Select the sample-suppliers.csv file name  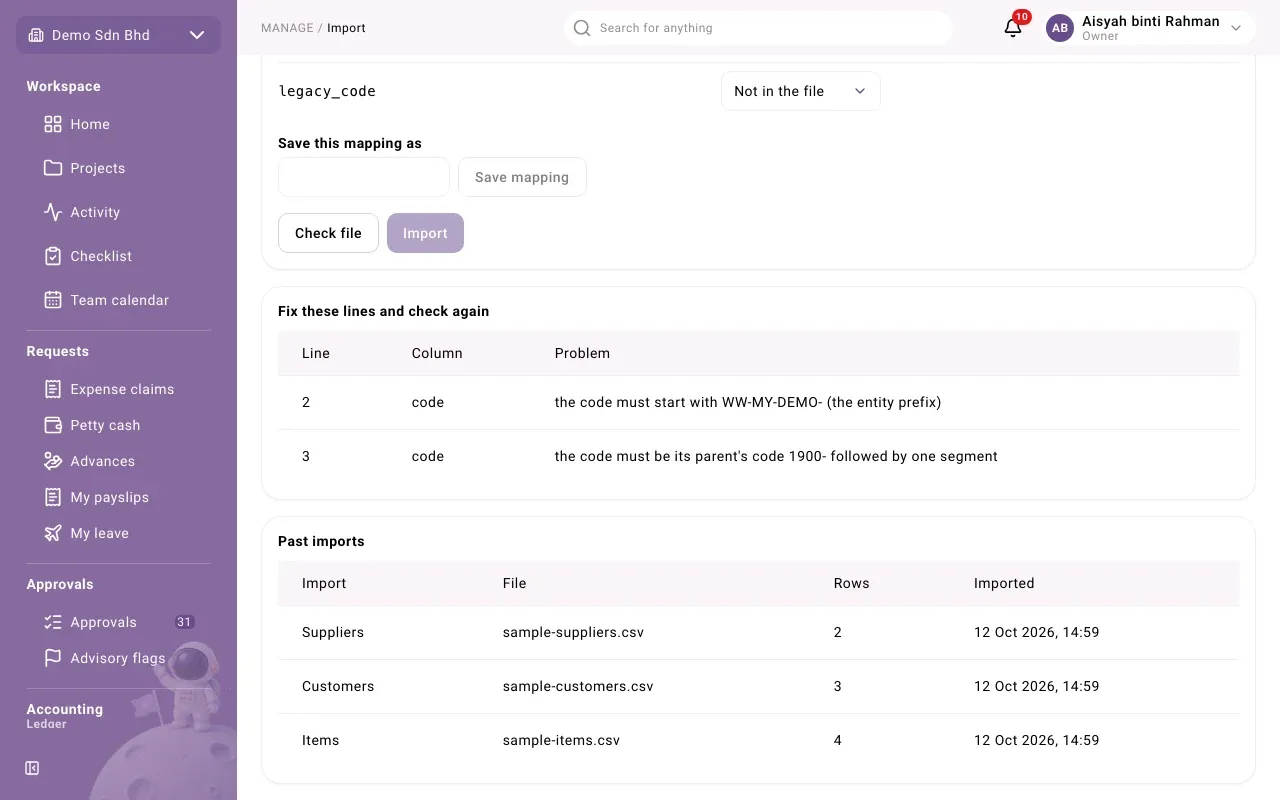[573, 632]
